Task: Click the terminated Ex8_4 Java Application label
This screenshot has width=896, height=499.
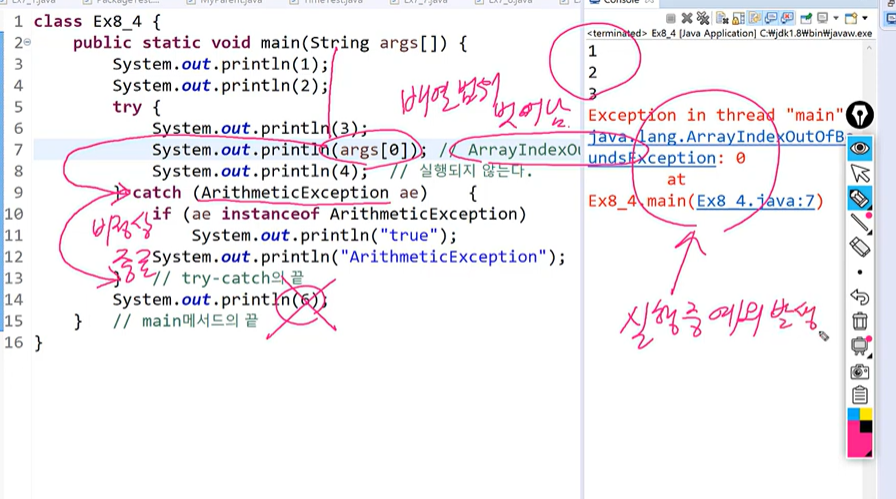Action: point(730,34)
